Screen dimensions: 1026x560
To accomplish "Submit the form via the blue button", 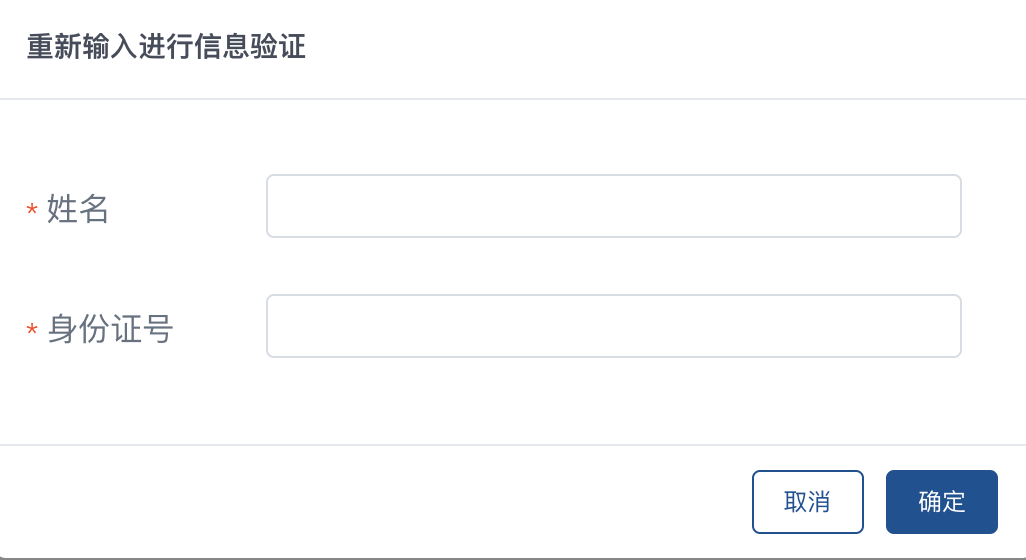I will [x=941, y=502].
